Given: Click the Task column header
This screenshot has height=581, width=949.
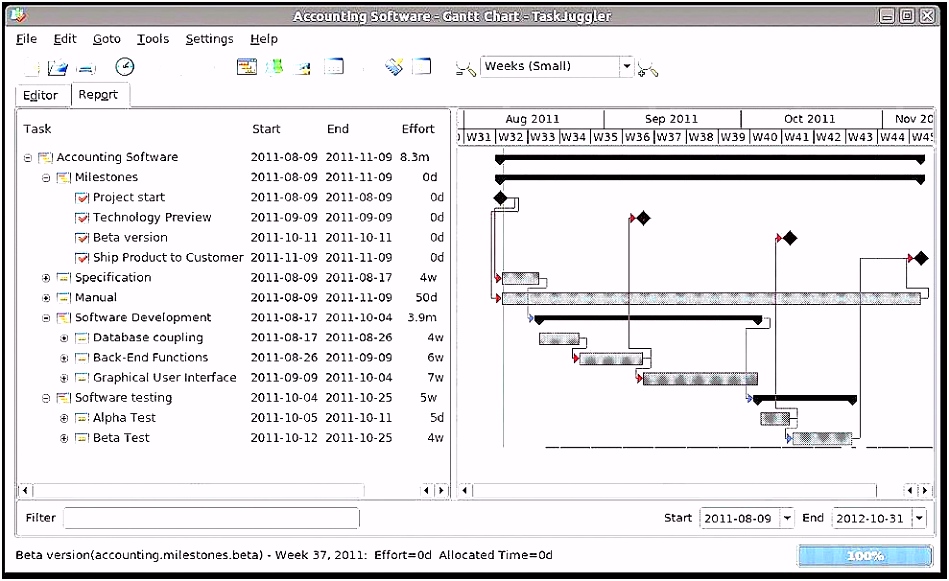Looking at the screenshot, I should tap(38, 129).
